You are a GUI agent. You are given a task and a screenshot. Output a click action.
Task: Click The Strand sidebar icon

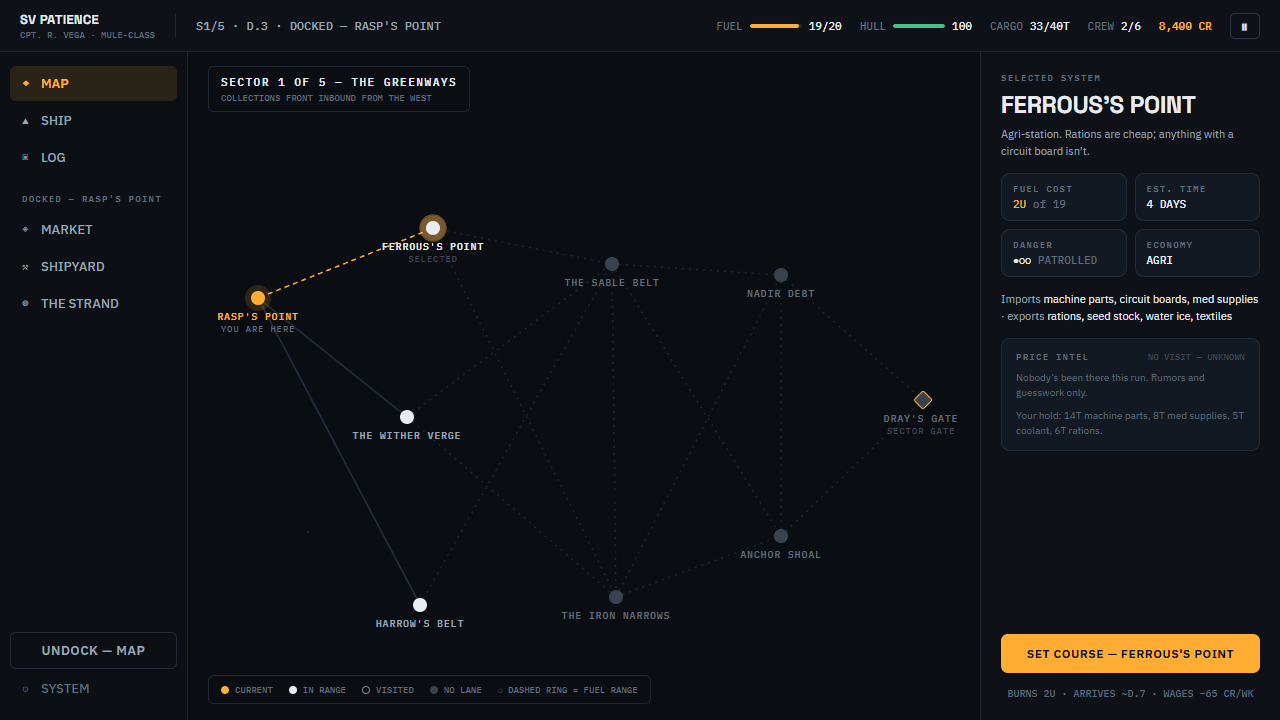pyautogui.click(x=26, y=303)
